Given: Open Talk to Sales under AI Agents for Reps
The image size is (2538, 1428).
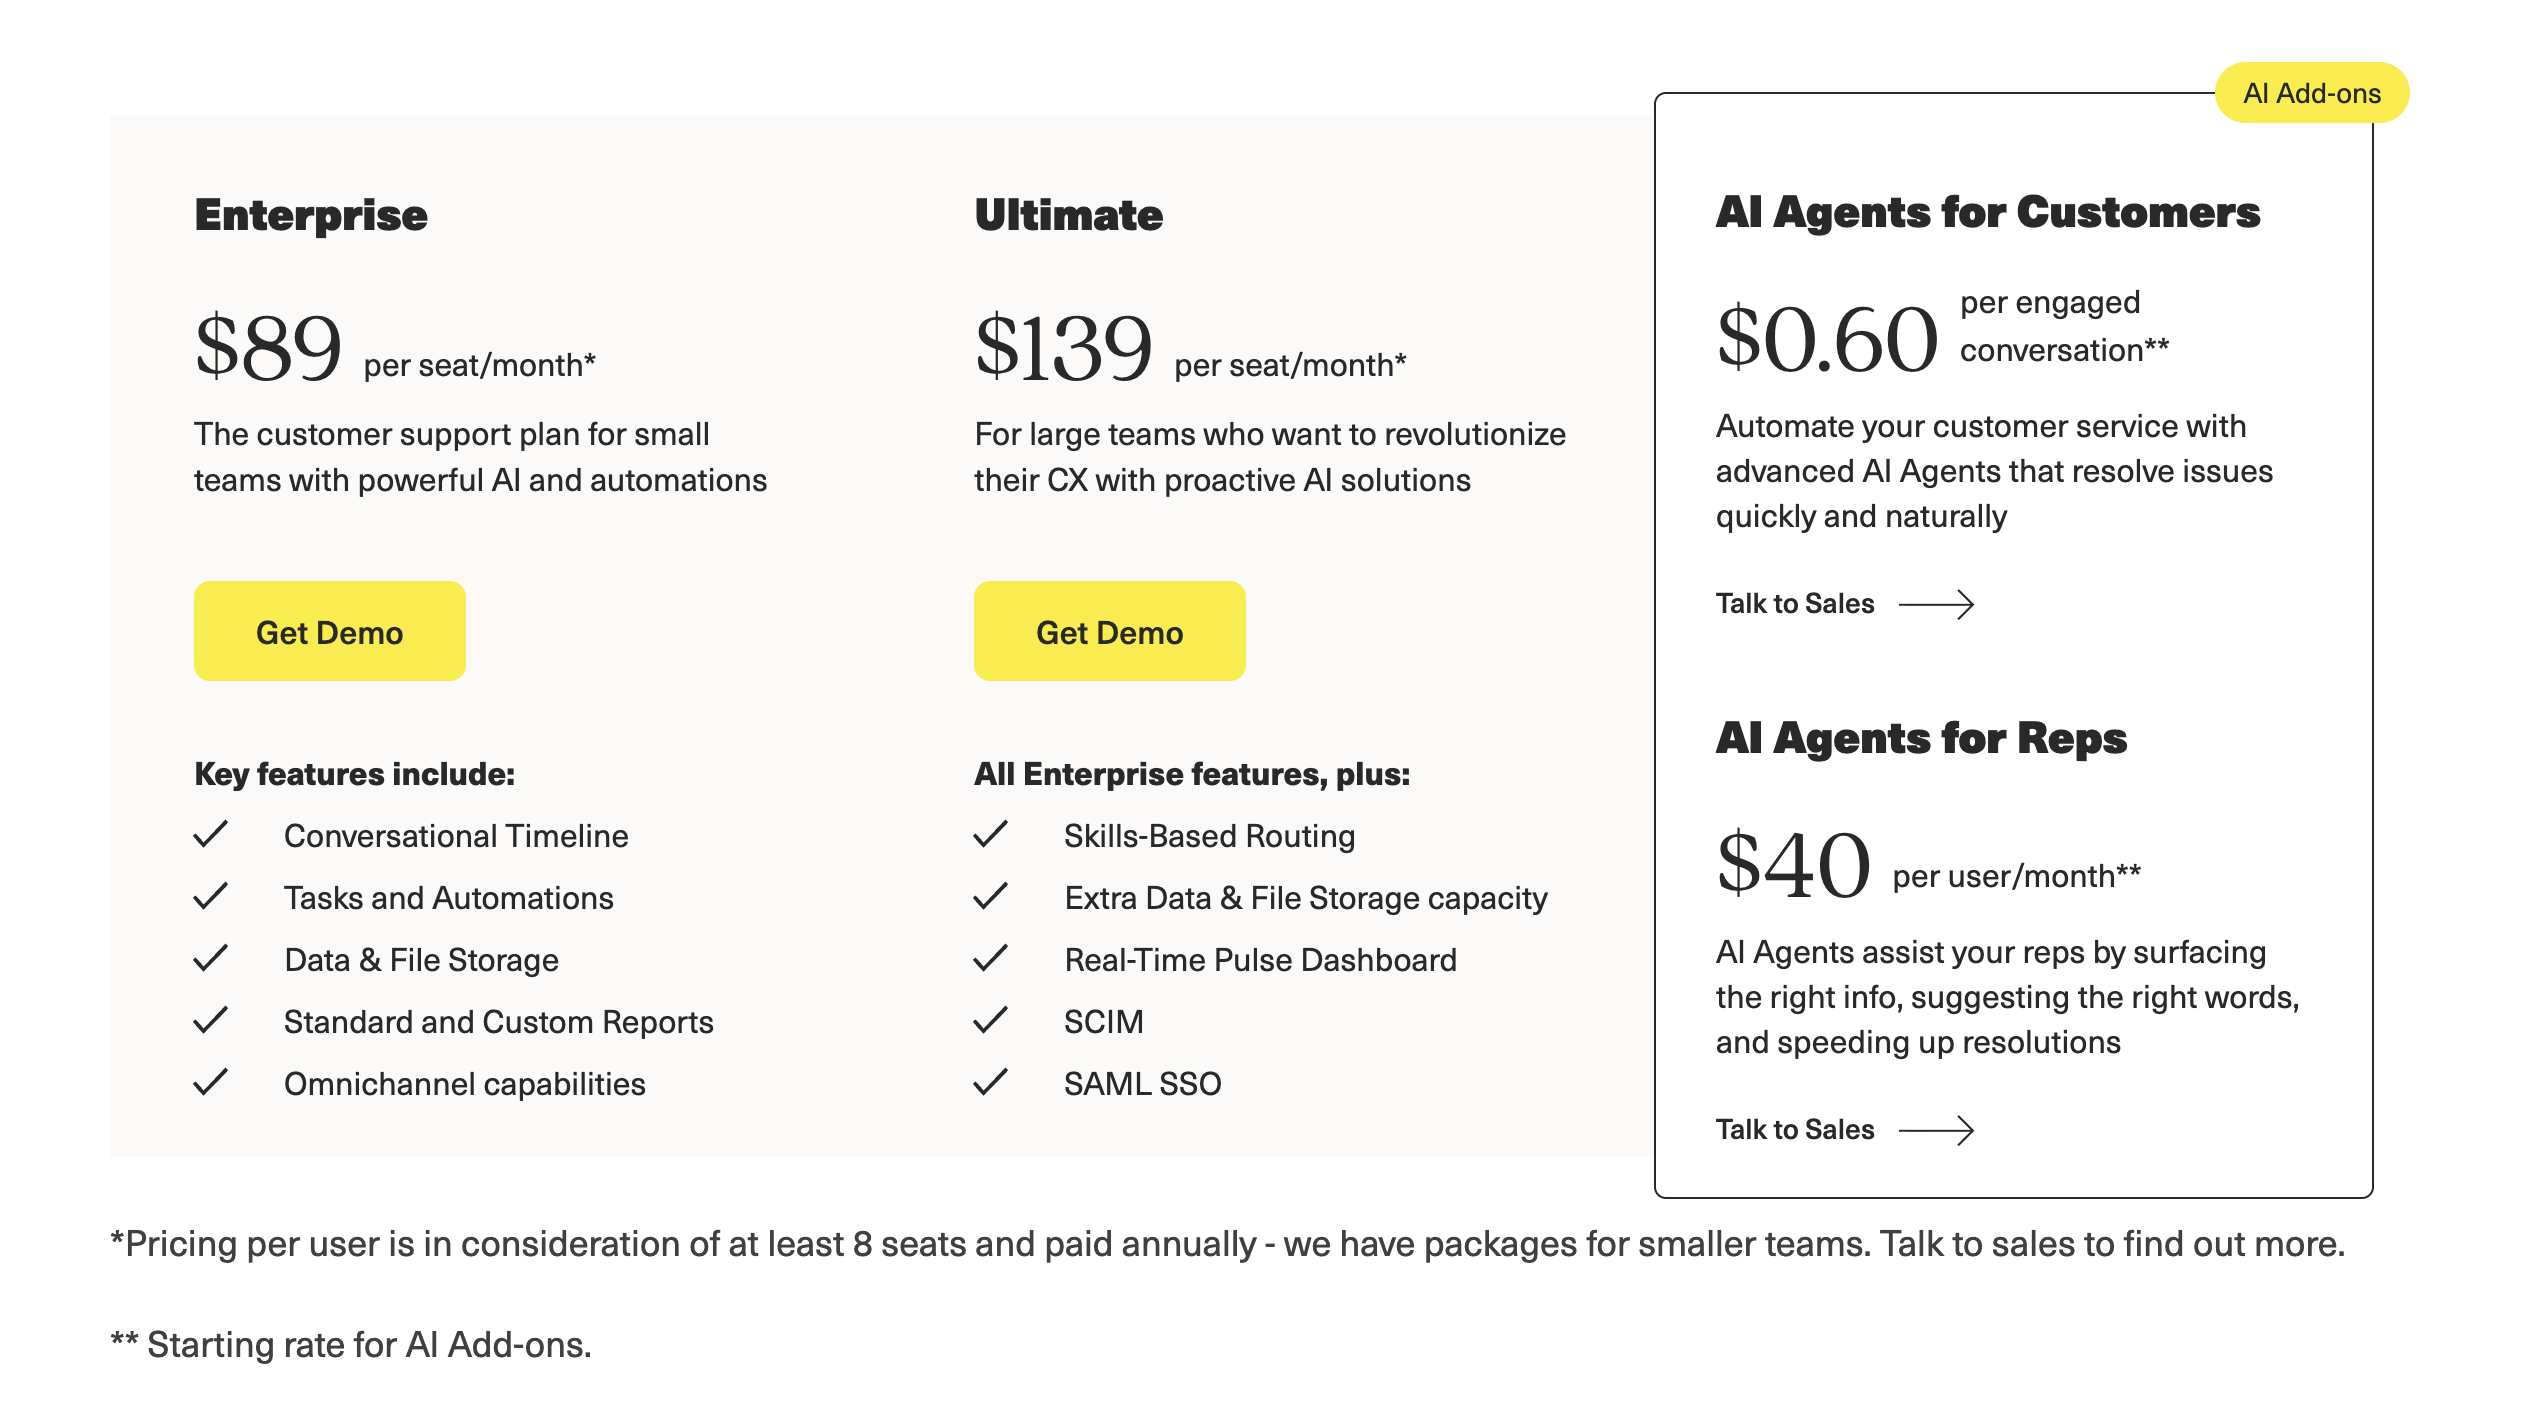Looking at the screenshot, I should (x=1795, y=1129).
